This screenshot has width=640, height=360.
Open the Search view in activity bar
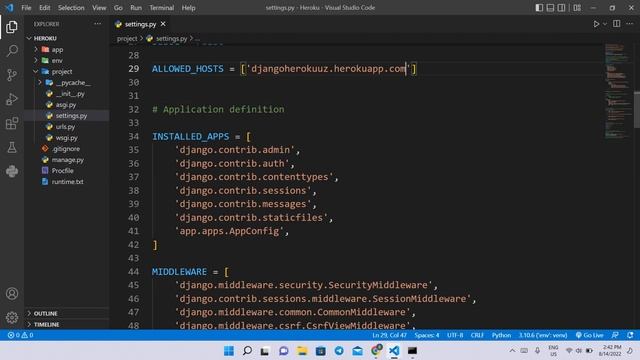tap(12, 51)
